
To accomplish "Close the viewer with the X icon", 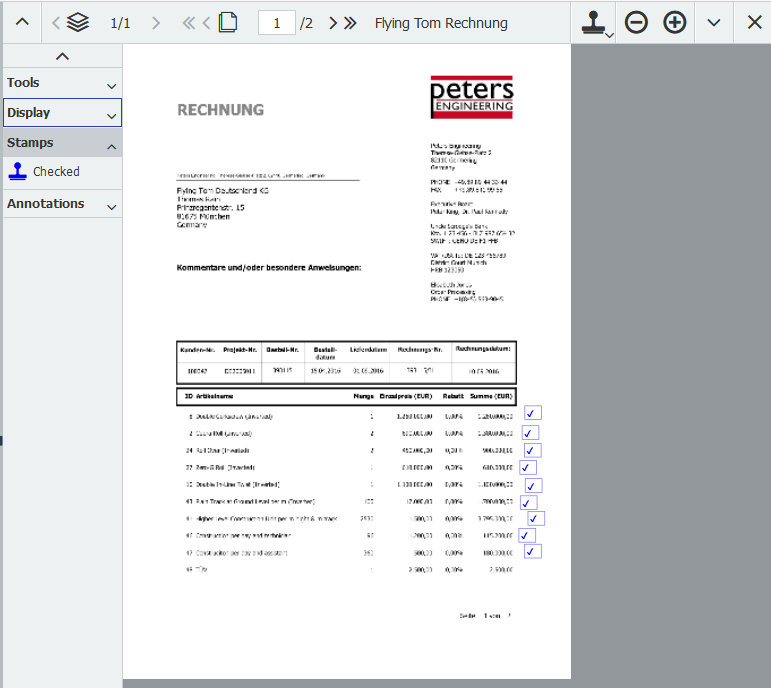I will tap(754, 22).
